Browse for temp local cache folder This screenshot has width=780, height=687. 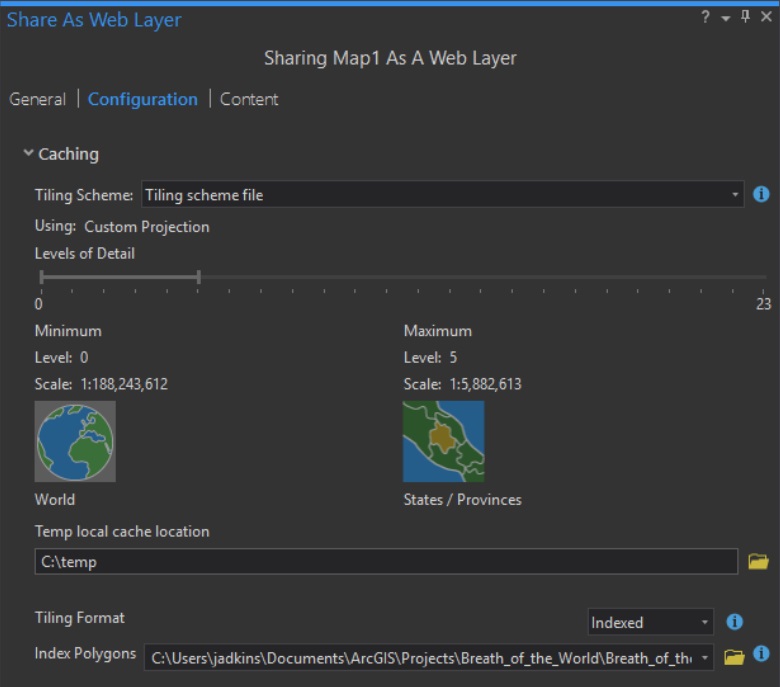[x=758, y=562]
